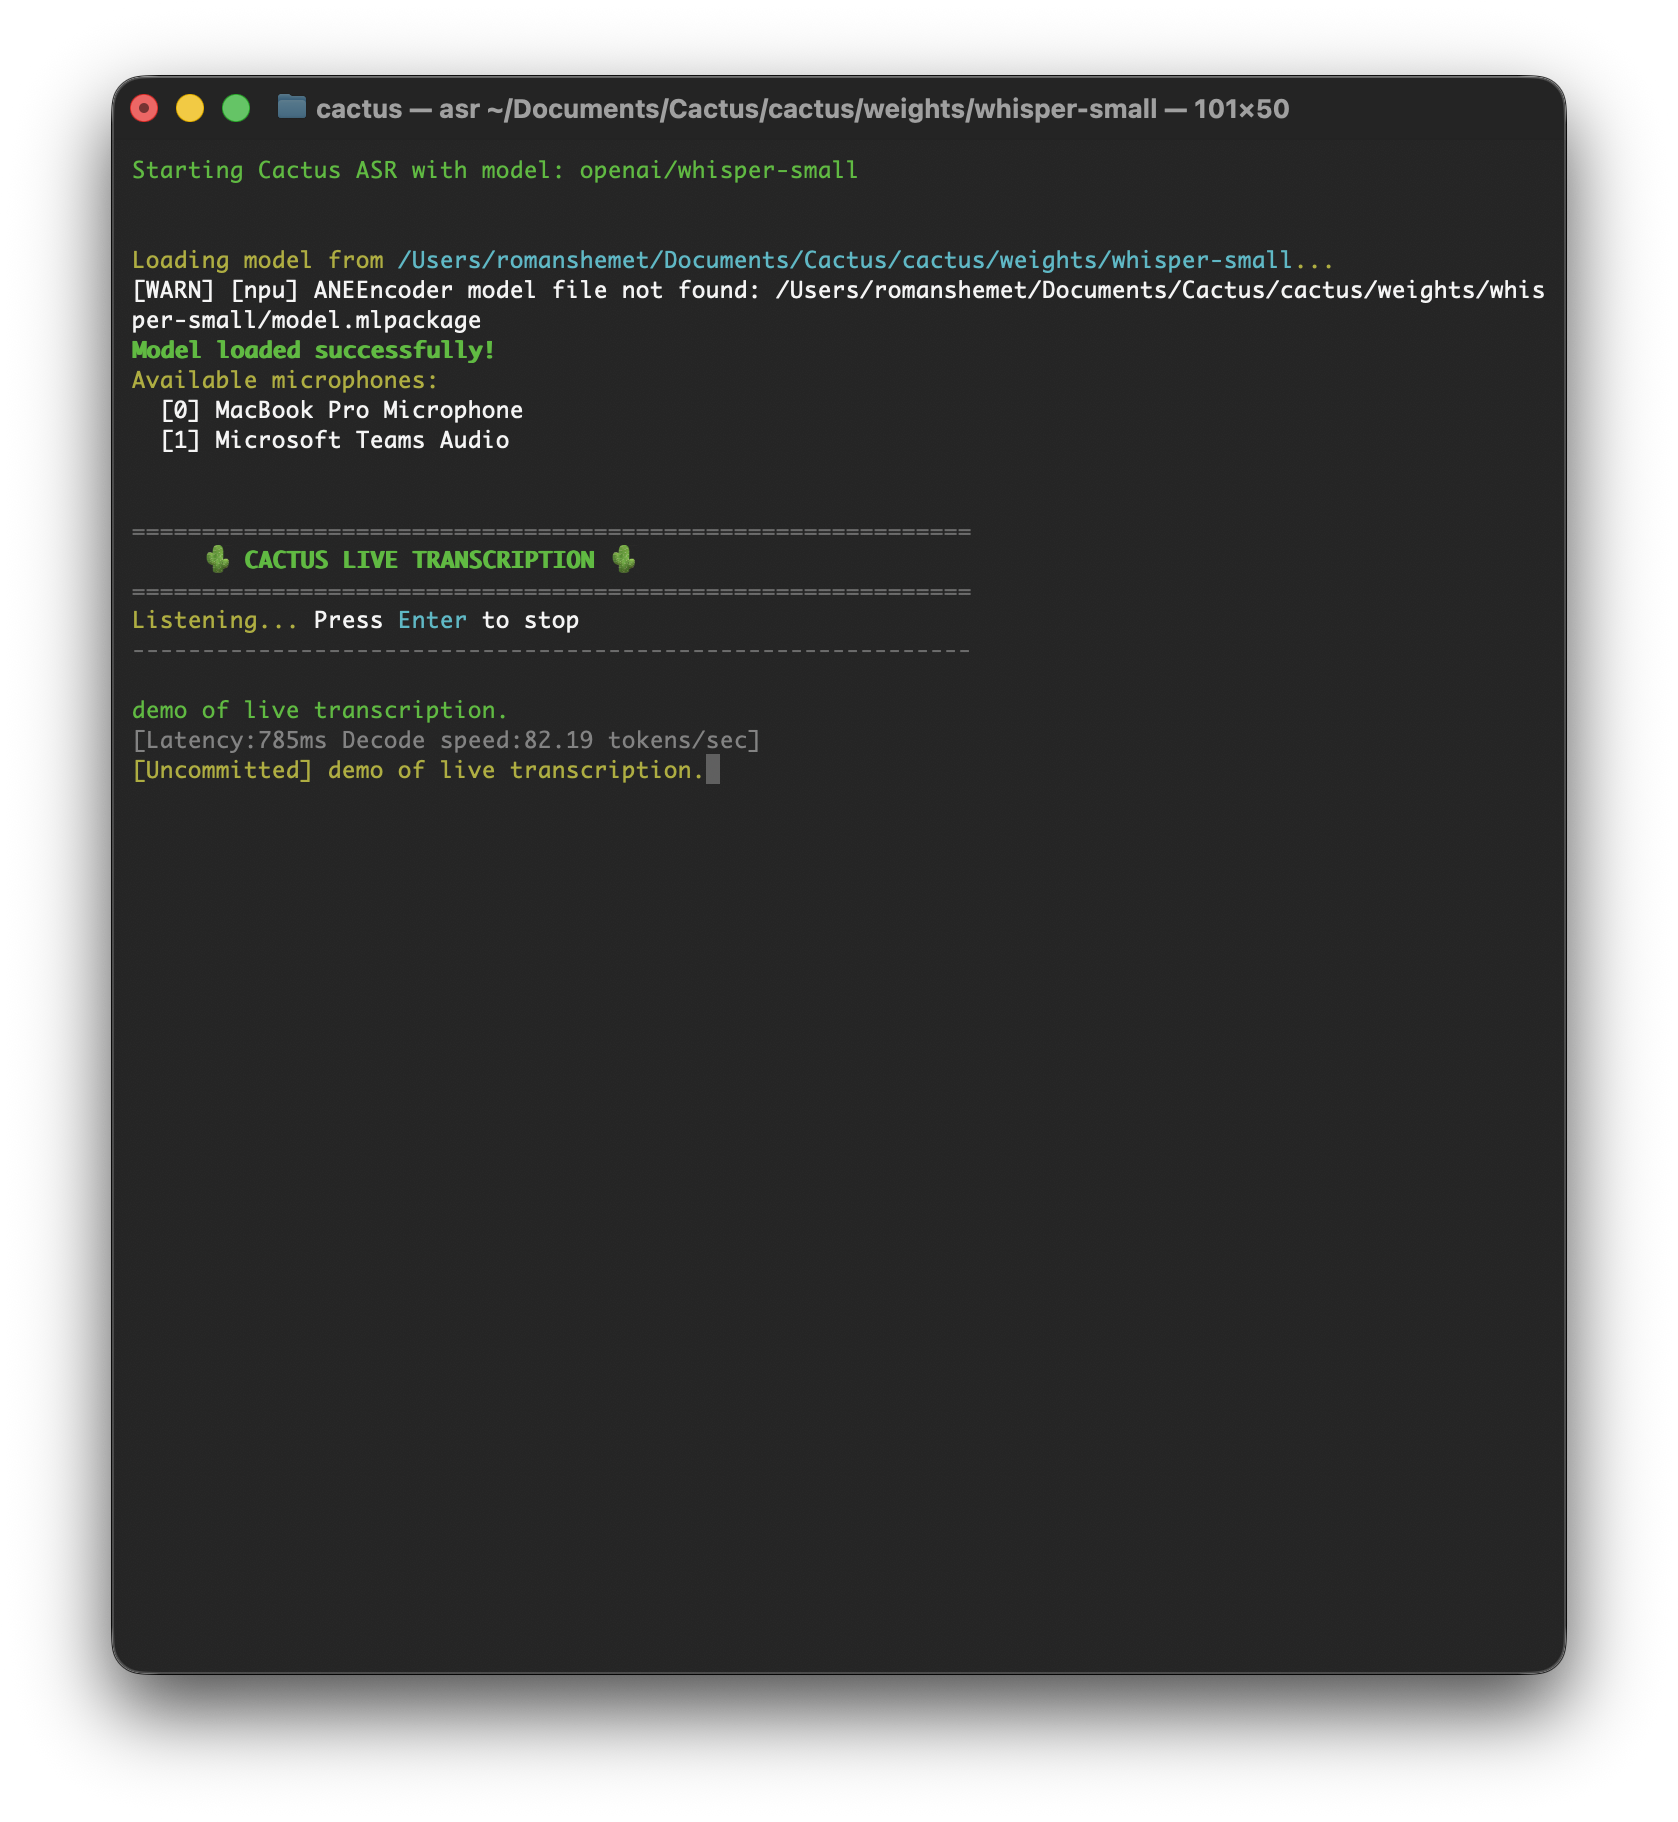The height and width of the screenshot is (1822, 1678).
Task: Click 'Available microphones:' heading
Action: [x=285, y=380]
